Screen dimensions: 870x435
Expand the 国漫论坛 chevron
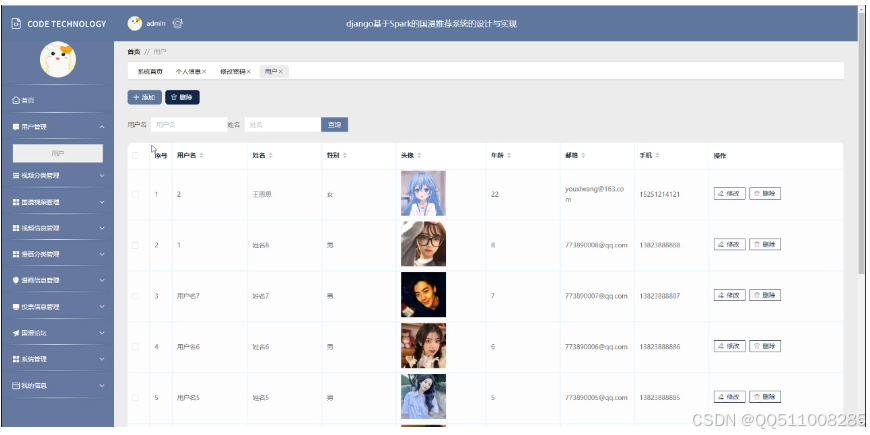(102, 333)
